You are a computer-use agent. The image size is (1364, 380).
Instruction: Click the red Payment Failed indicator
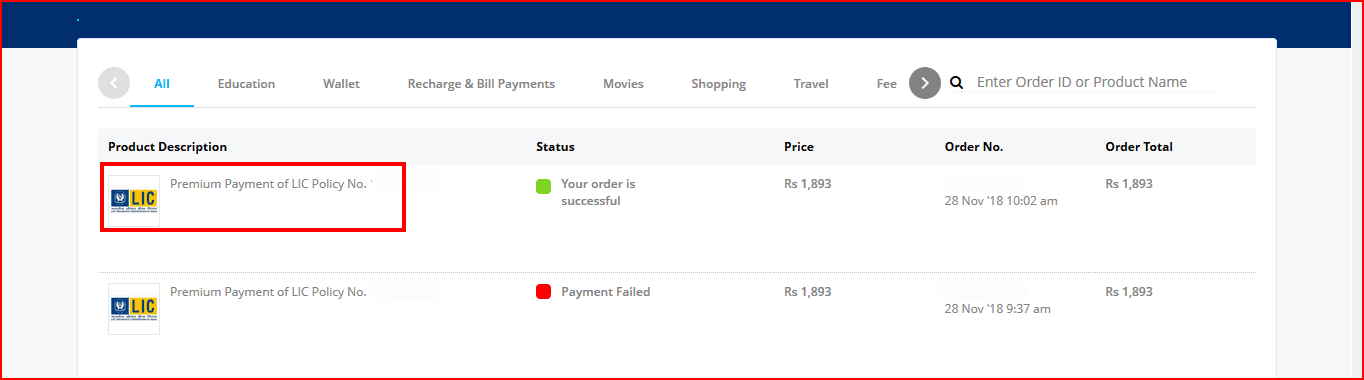tap(544, 292)
